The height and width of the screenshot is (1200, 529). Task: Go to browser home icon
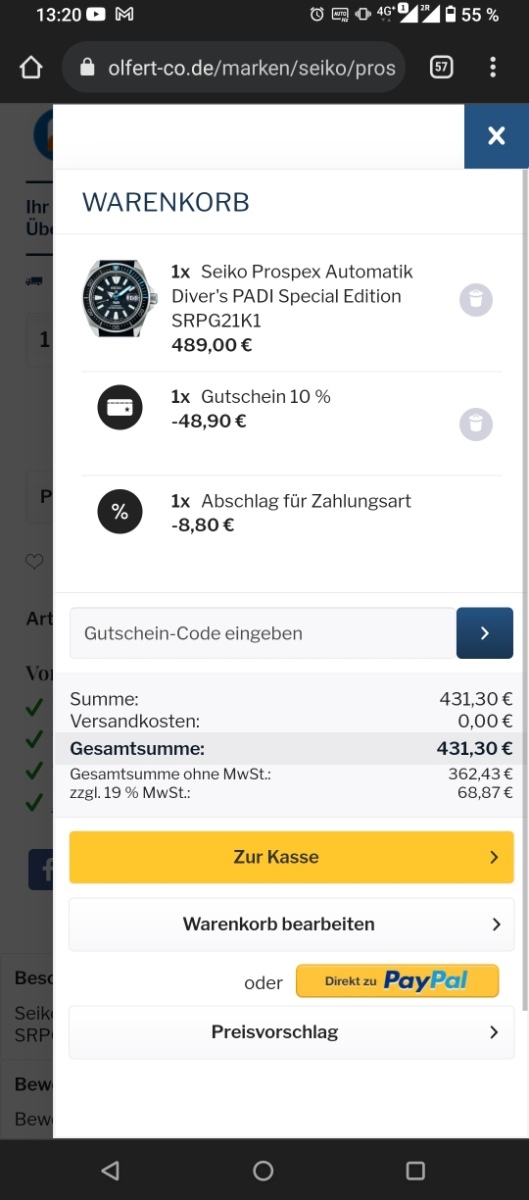pos(31,68)
